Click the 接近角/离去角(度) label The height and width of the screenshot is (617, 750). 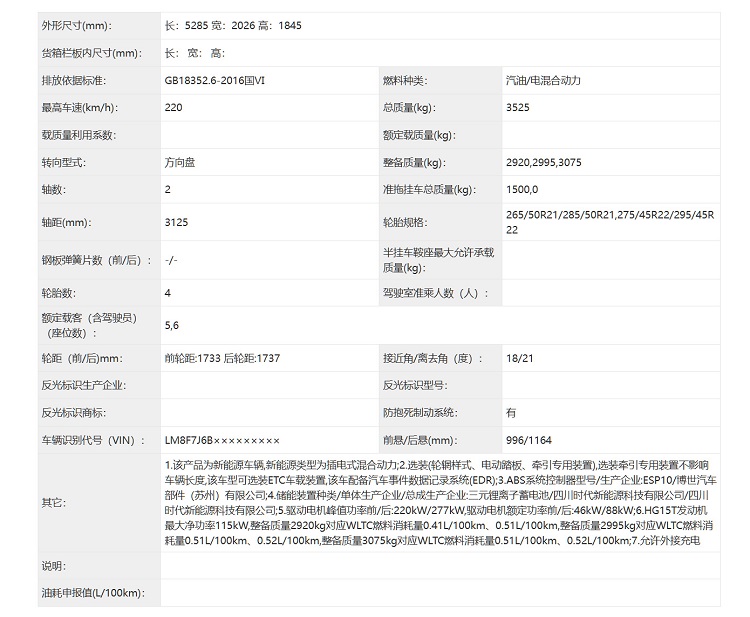(x=433, y=358)
